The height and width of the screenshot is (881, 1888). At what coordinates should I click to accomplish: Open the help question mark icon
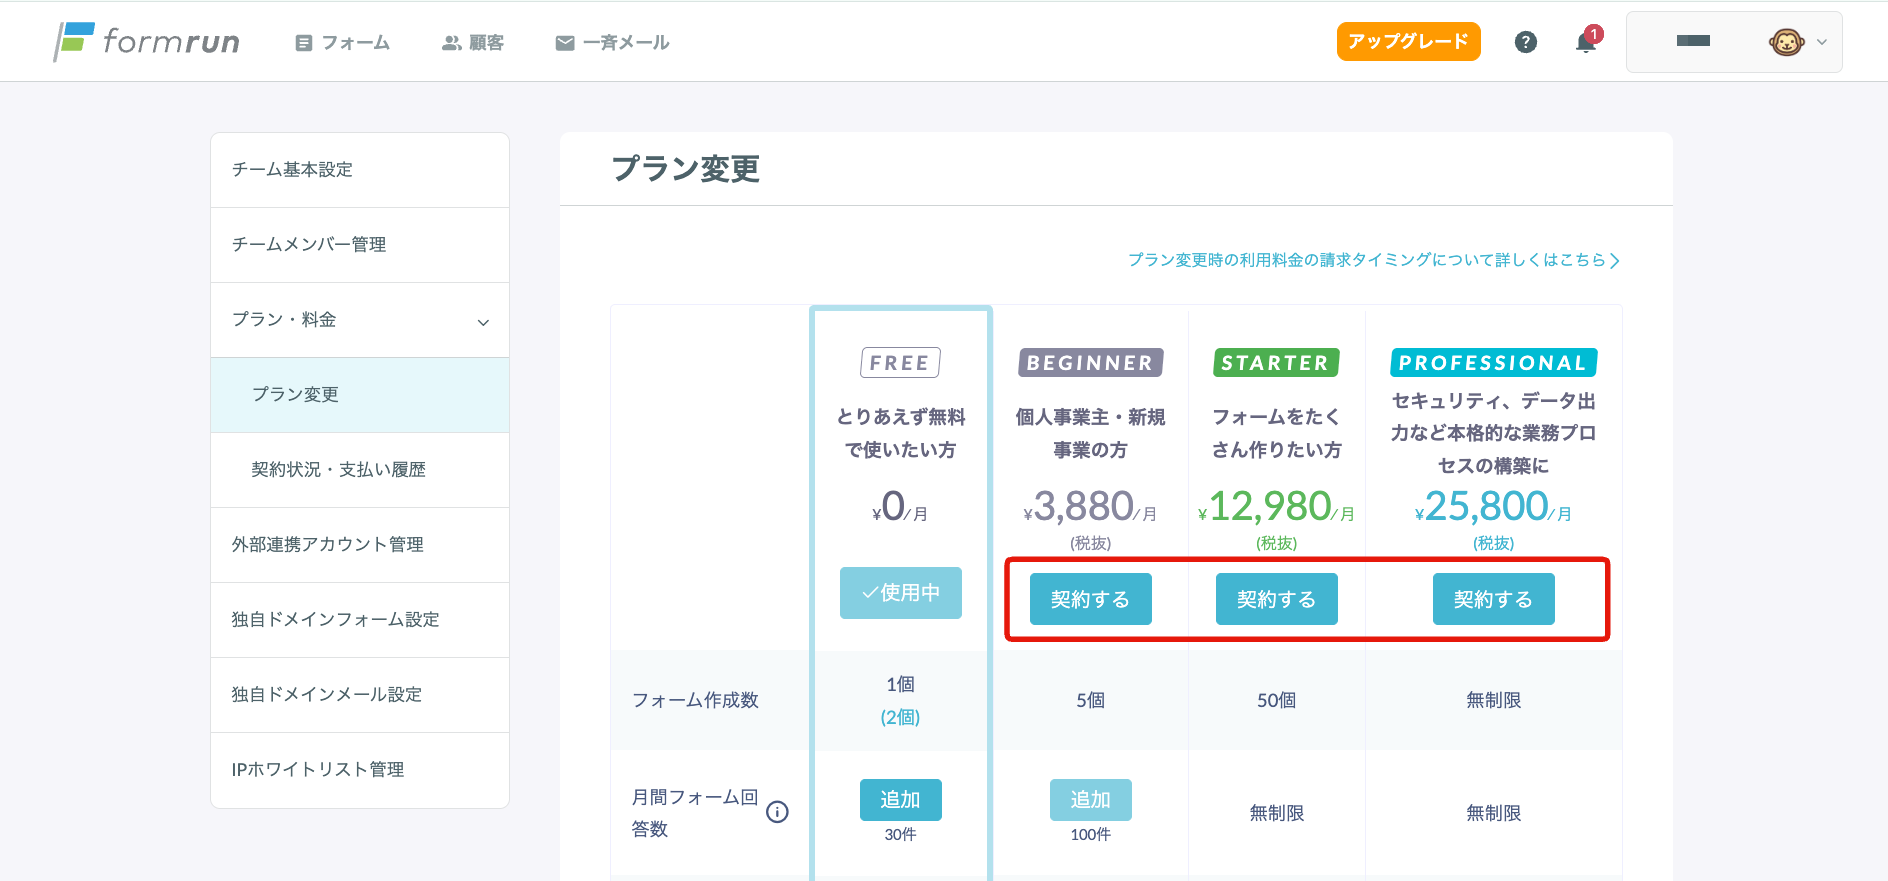(1525, 42)
